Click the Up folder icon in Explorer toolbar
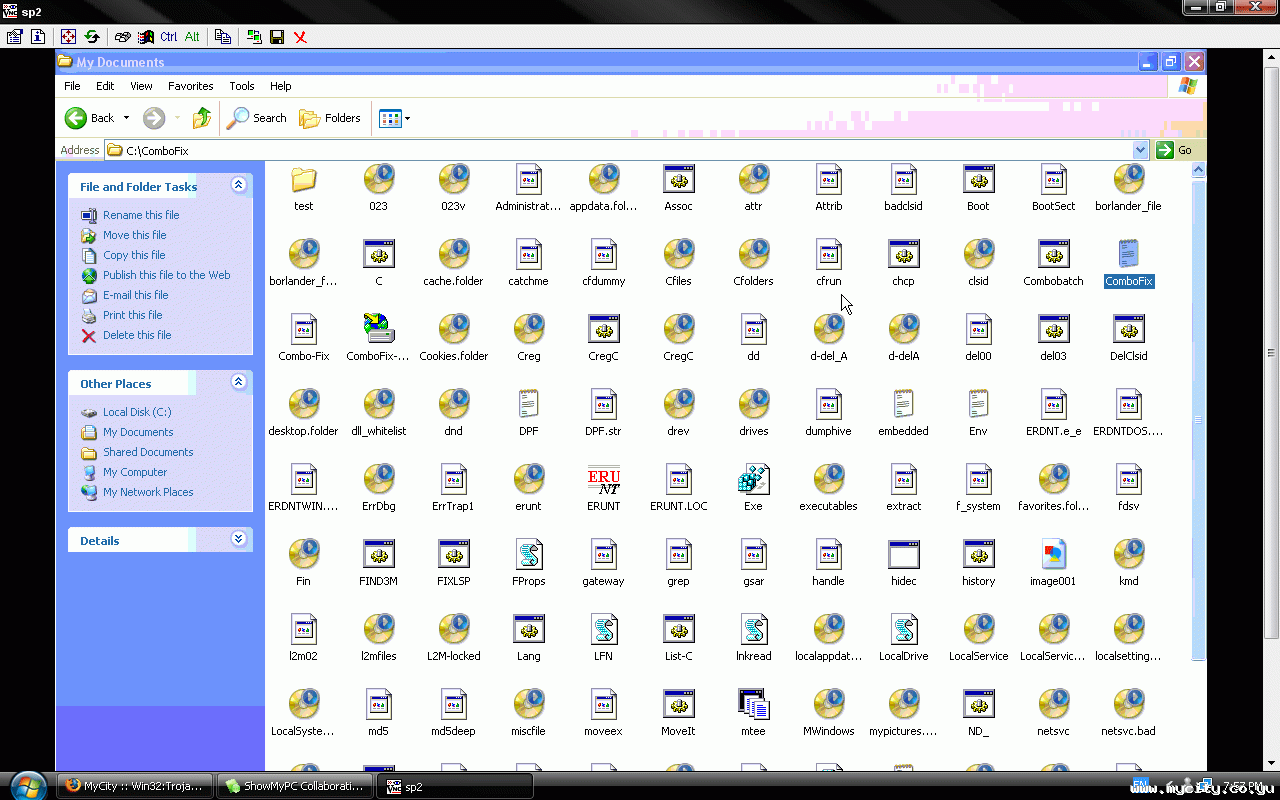The height and width of the screenshot is (800, 1280). [x=202, y=118]
